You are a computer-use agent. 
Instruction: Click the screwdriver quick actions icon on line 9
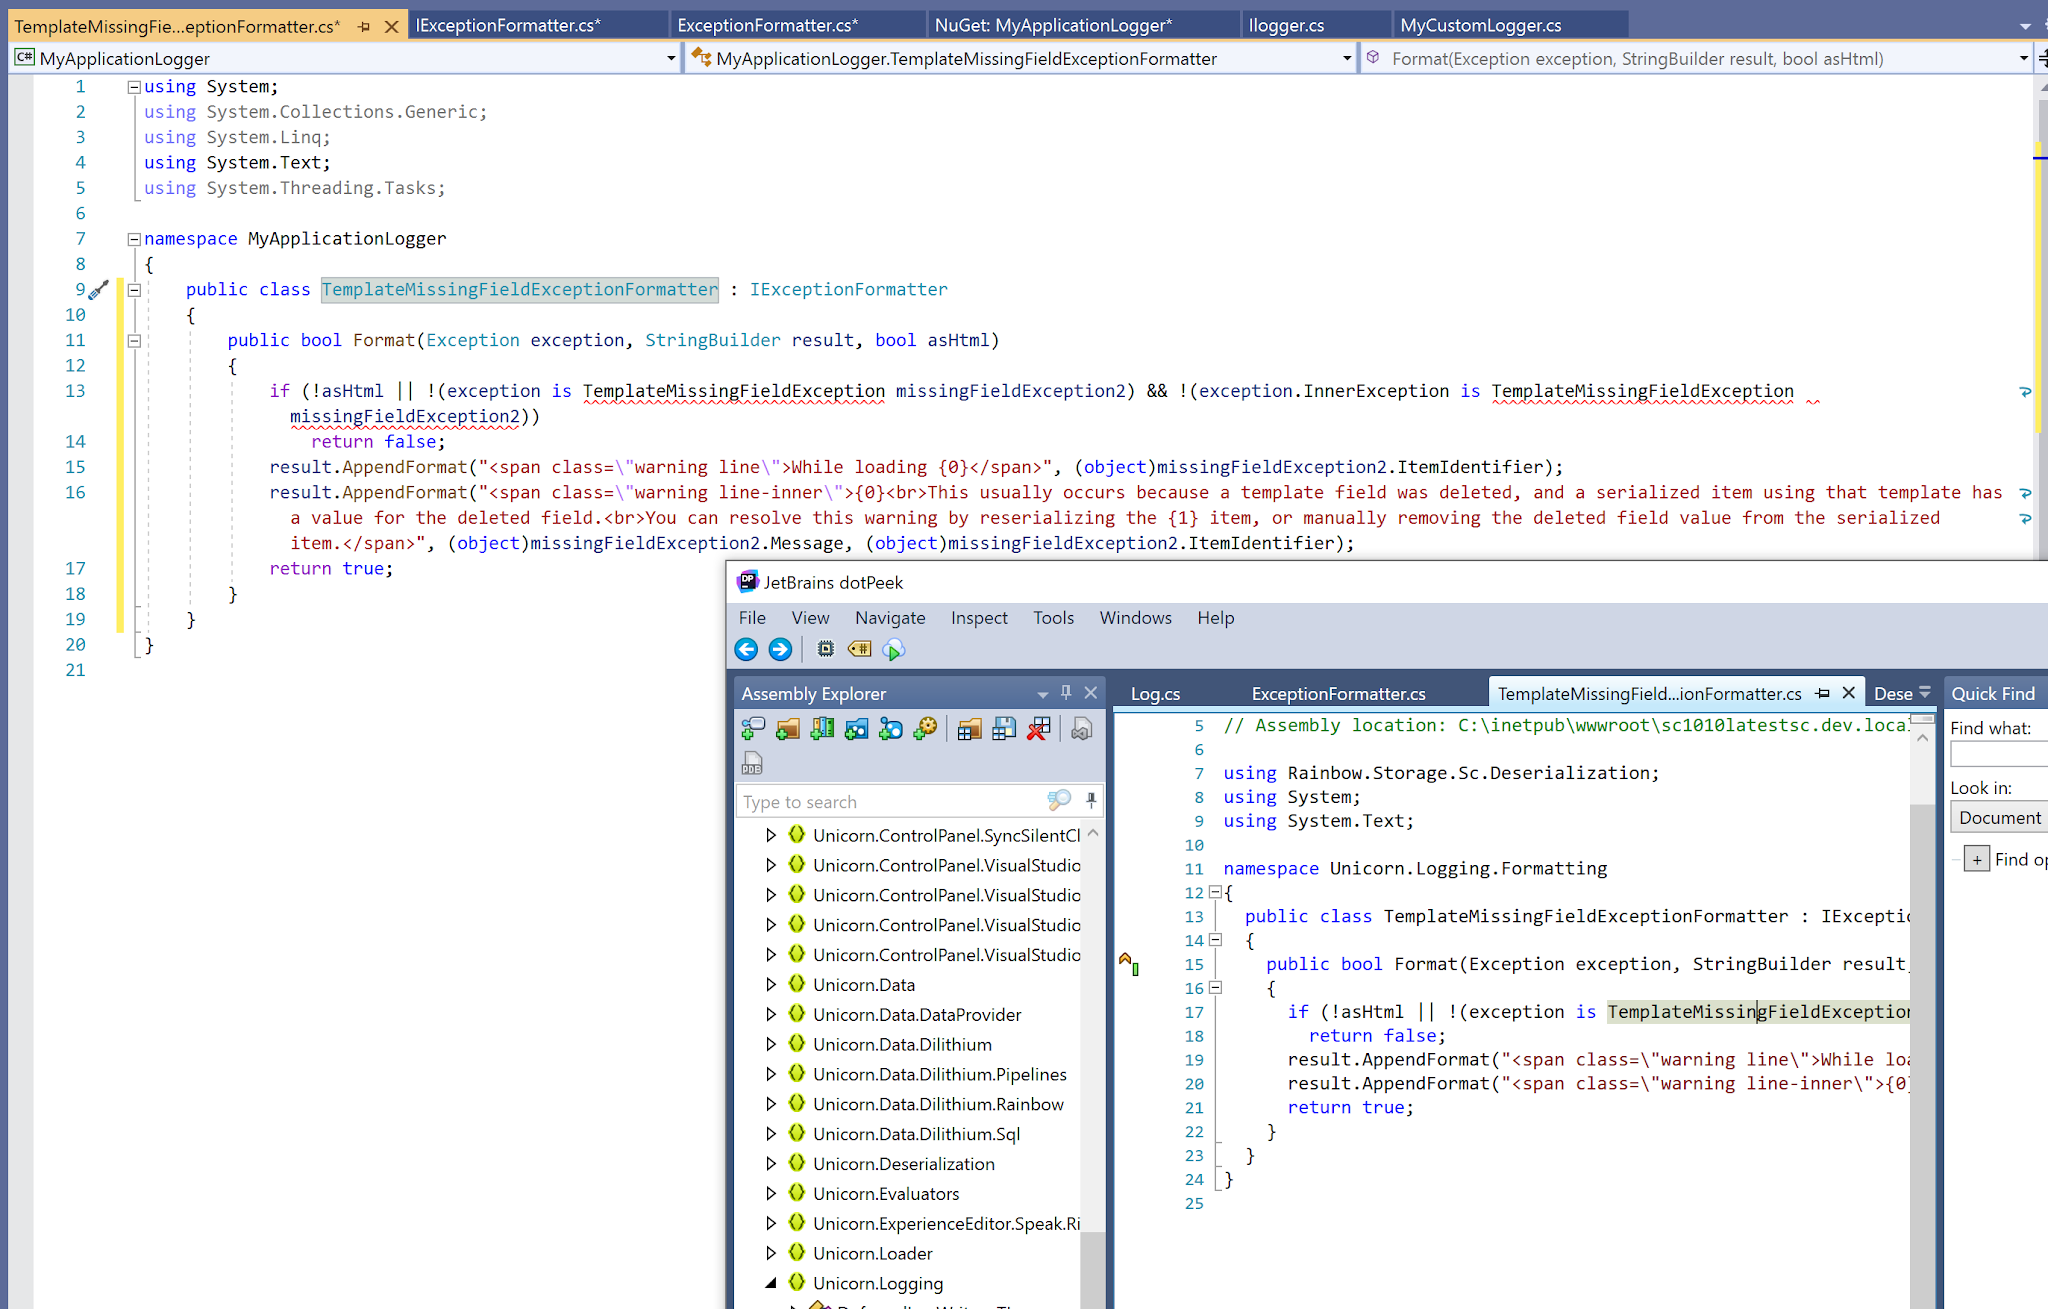pyautogui.click(x=98, y=291)
